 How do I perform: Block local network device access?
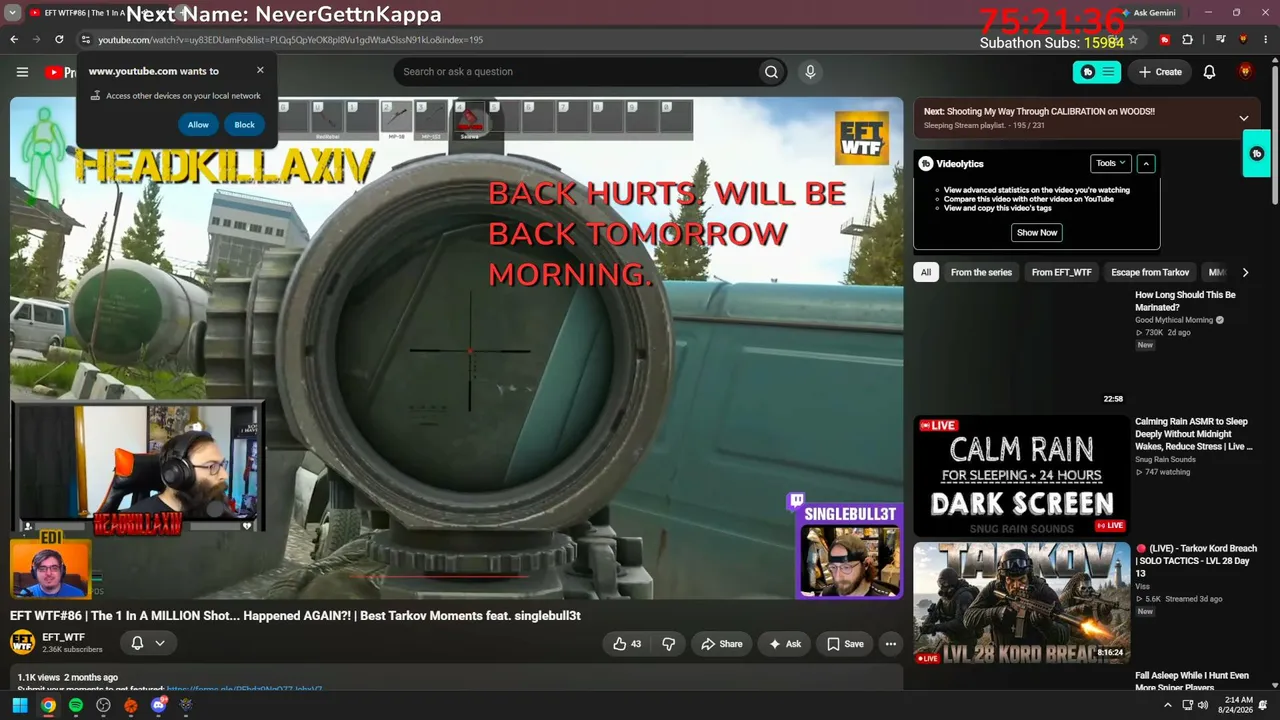click(x=245, y=124)
